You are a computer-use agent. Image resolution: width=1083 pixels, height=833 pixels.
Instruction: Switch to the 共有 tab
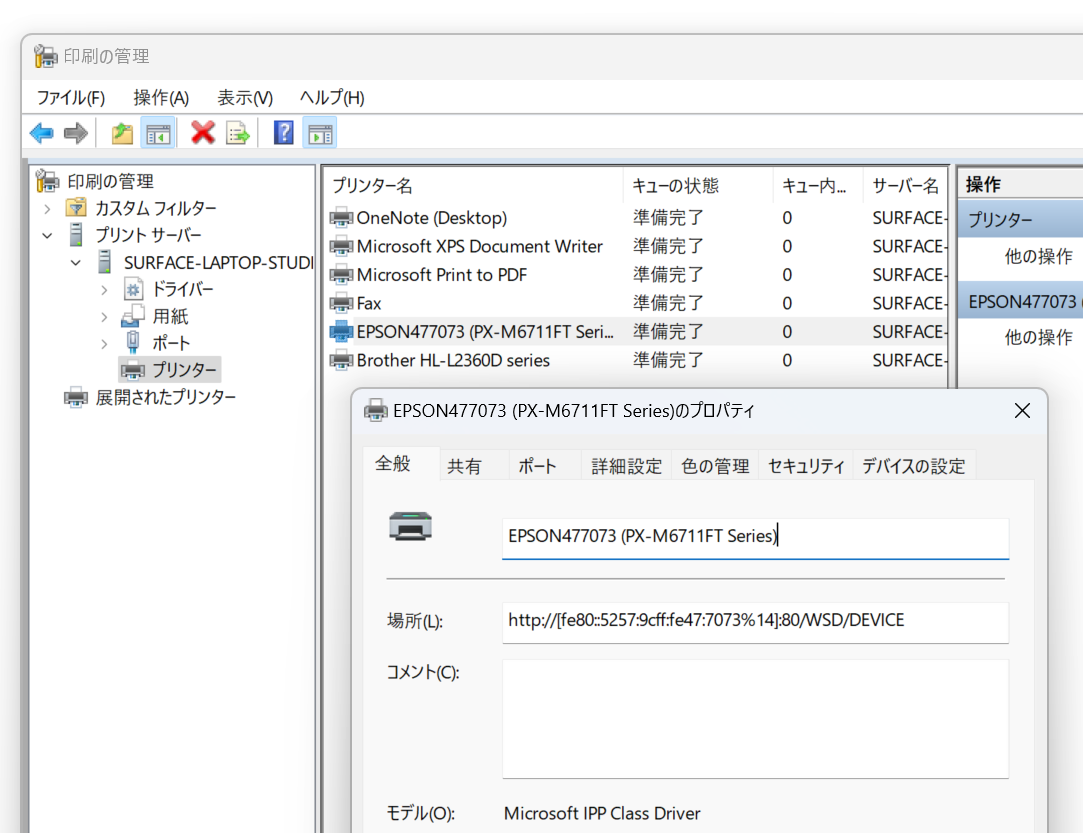point(466,464)
